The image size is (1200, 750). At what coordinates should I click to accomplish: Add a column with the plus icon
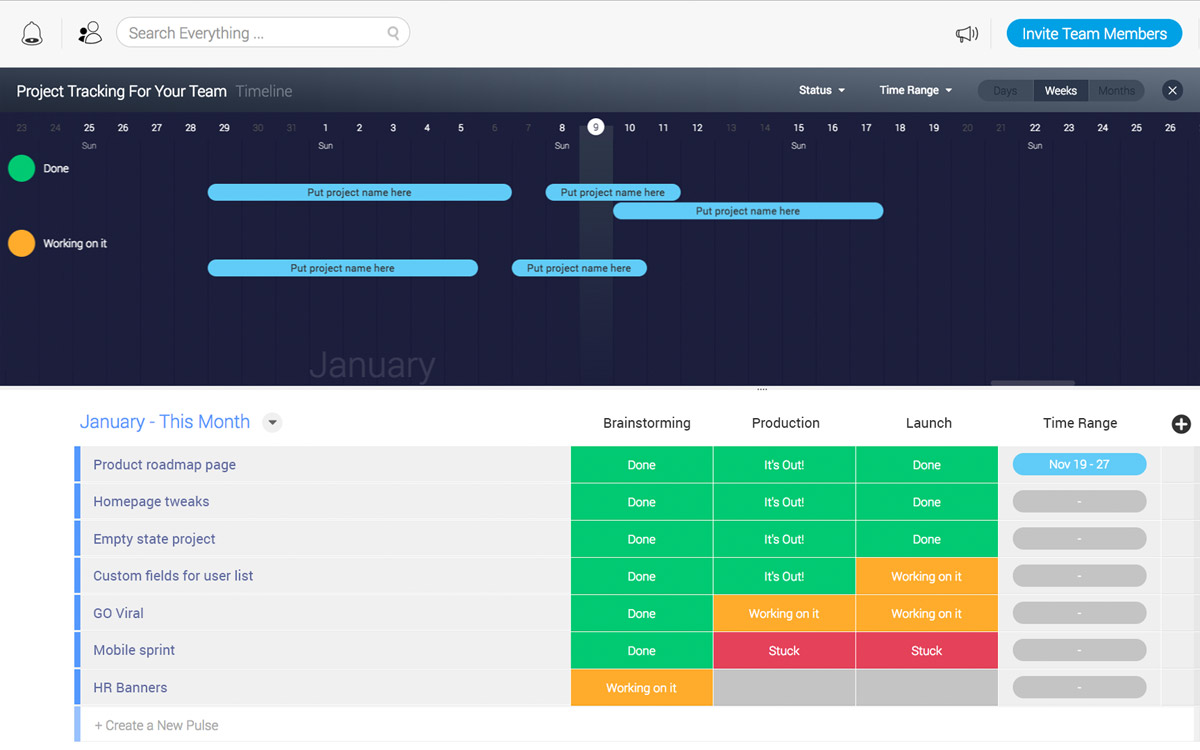[x=1181, y=424]
